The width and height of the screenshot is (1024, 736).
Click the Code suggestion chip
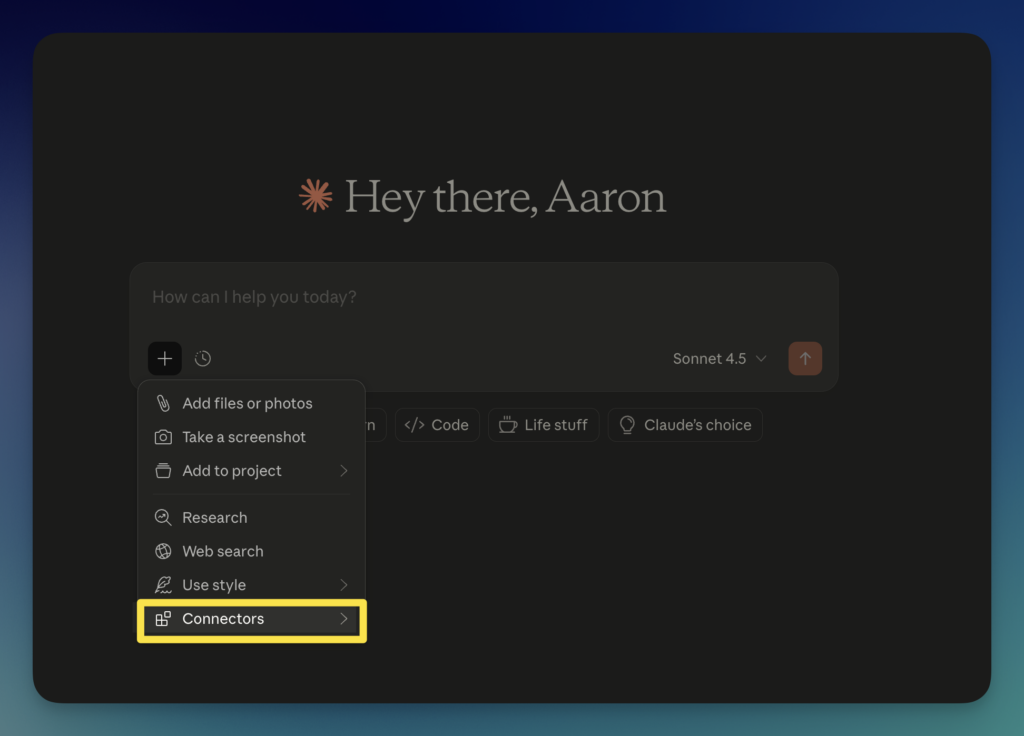click(437, 425)
